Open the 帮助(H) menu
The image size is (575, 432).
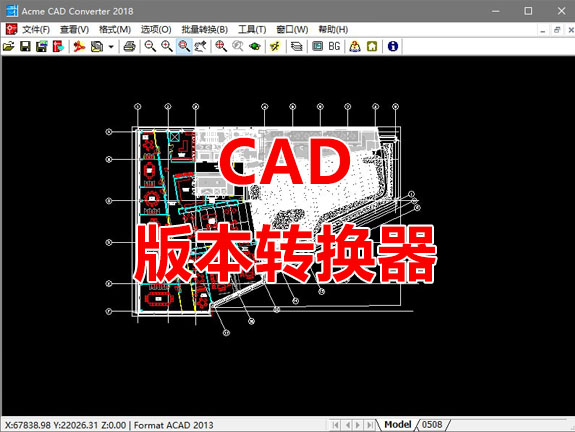[333, 29]
